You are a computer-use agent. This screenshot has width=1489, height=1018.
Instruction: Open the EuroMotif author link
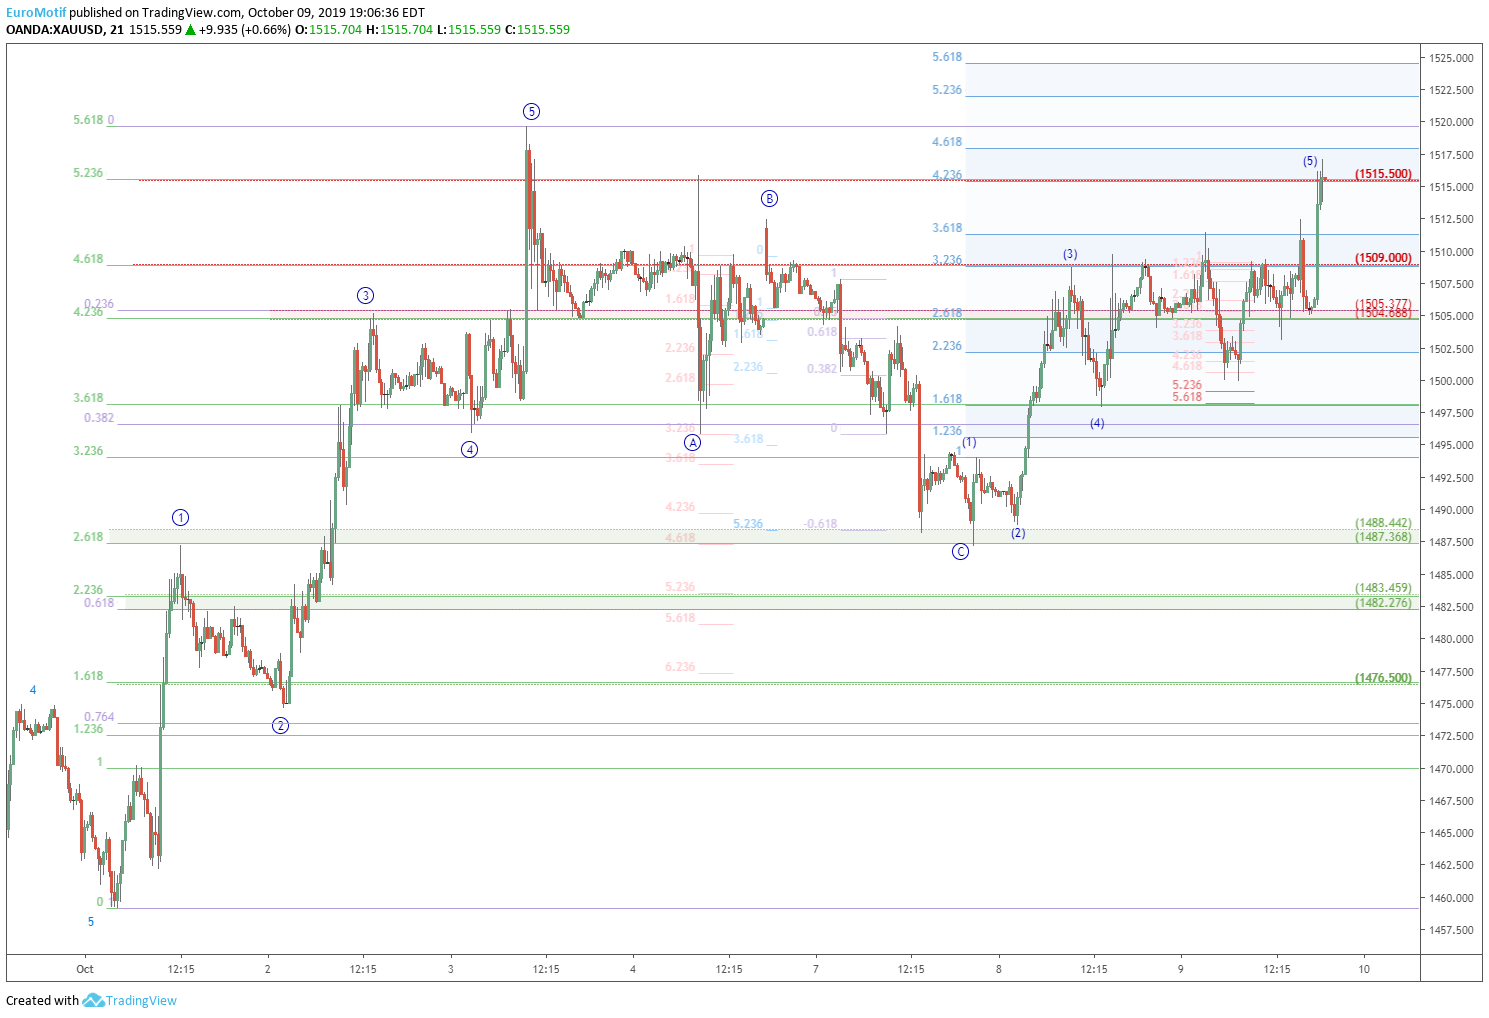coord(36,12)
